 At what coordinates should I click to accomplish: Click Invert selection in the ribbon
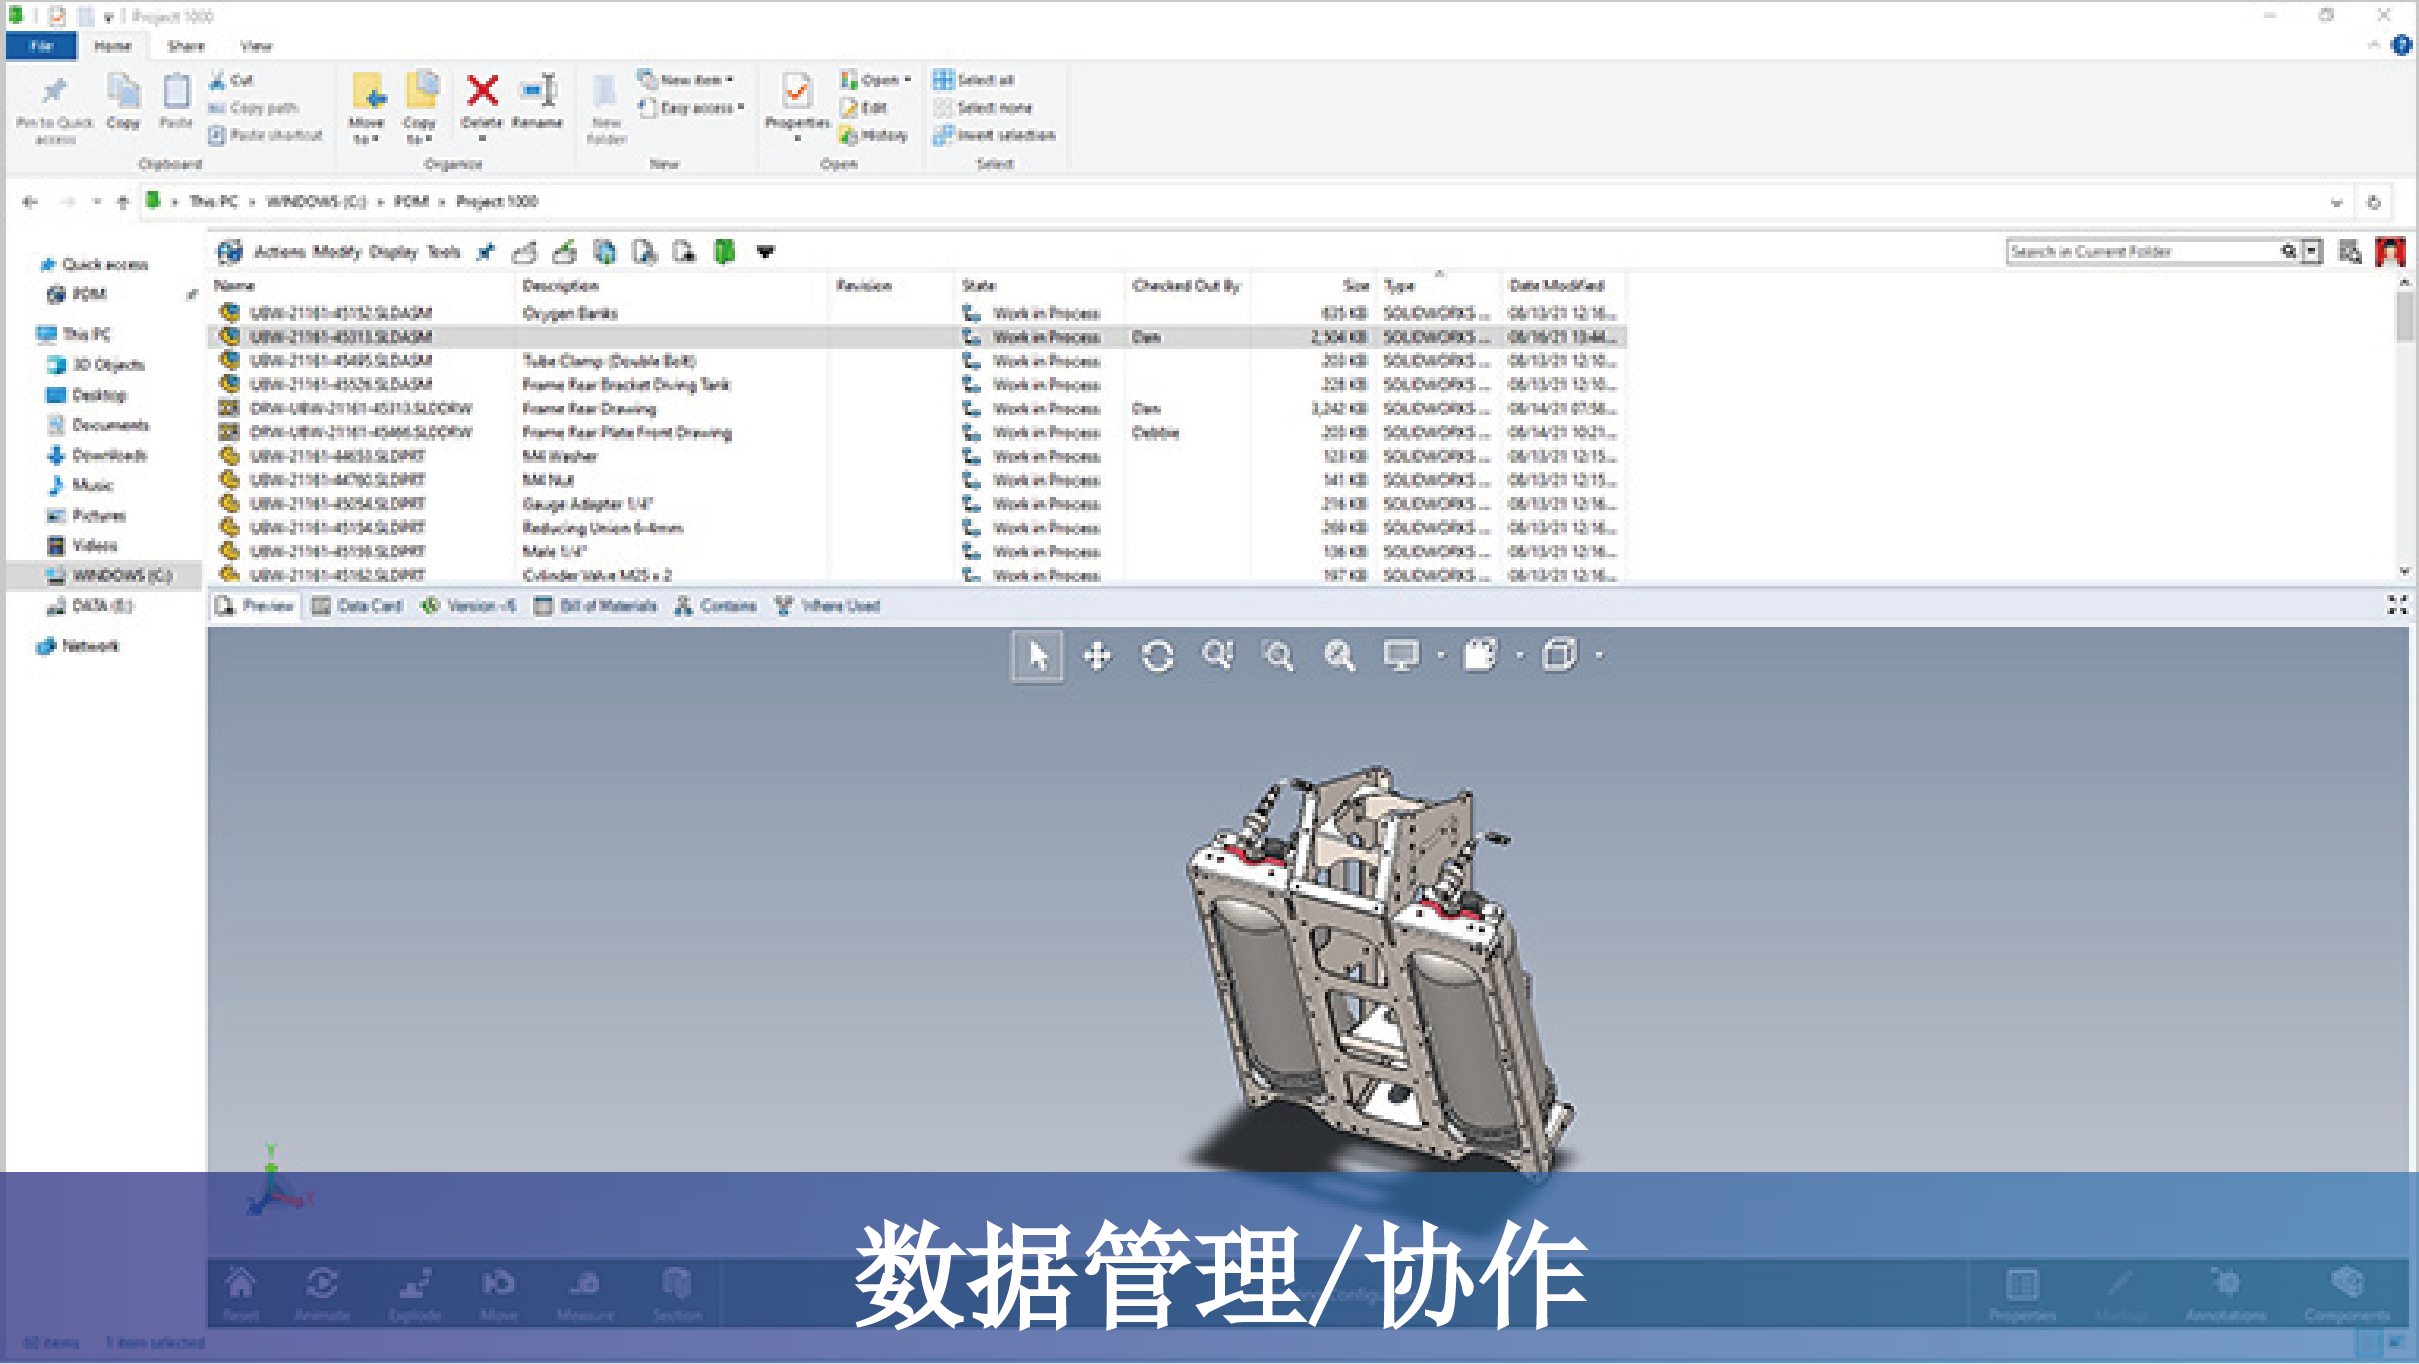coord(994,135)
